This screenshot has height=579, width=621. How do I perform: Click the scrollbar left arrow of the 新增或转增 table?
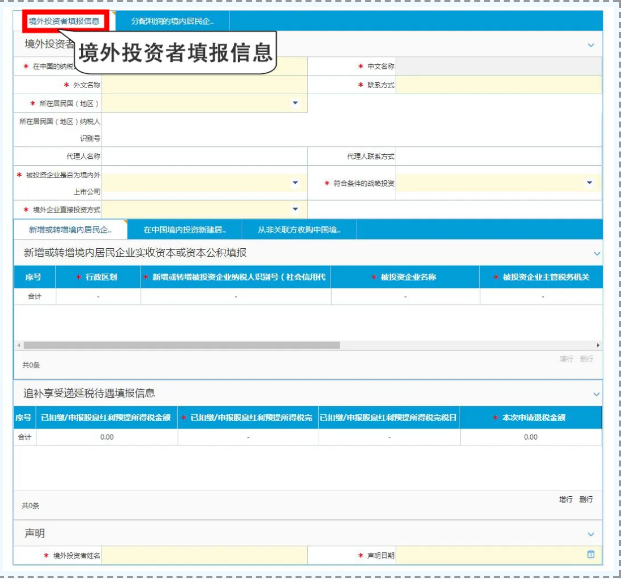(19, 345)
